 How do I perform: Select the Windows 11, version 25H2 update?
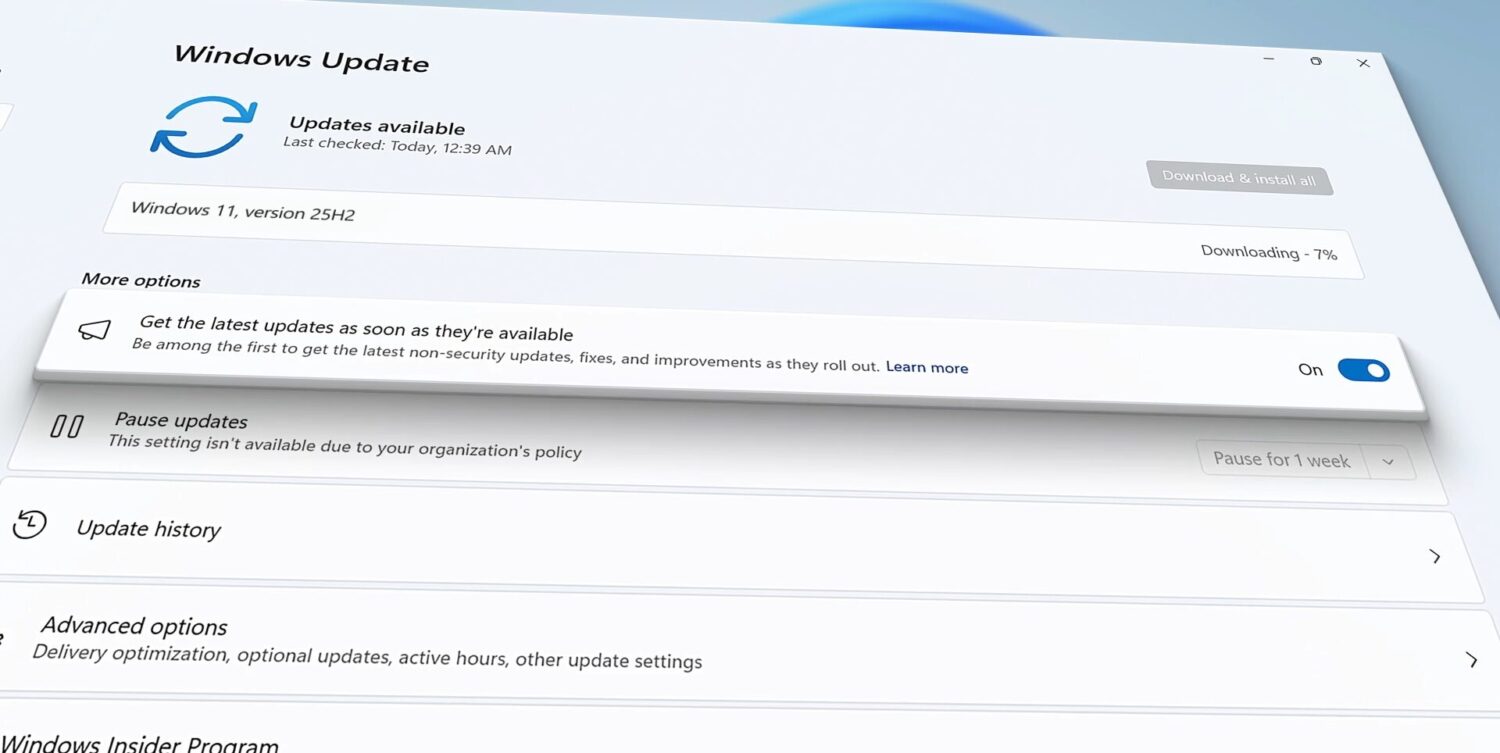coord(243,211)
